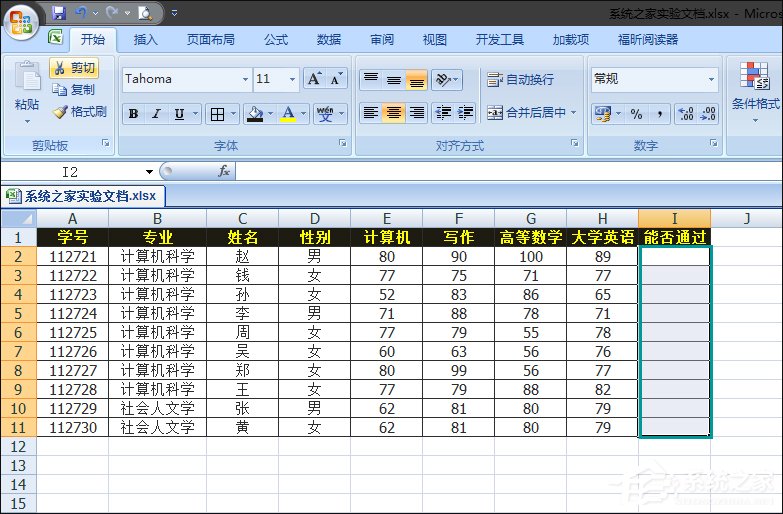
Task: Click the wén phonetic guide icon
Action: (325, 114)
